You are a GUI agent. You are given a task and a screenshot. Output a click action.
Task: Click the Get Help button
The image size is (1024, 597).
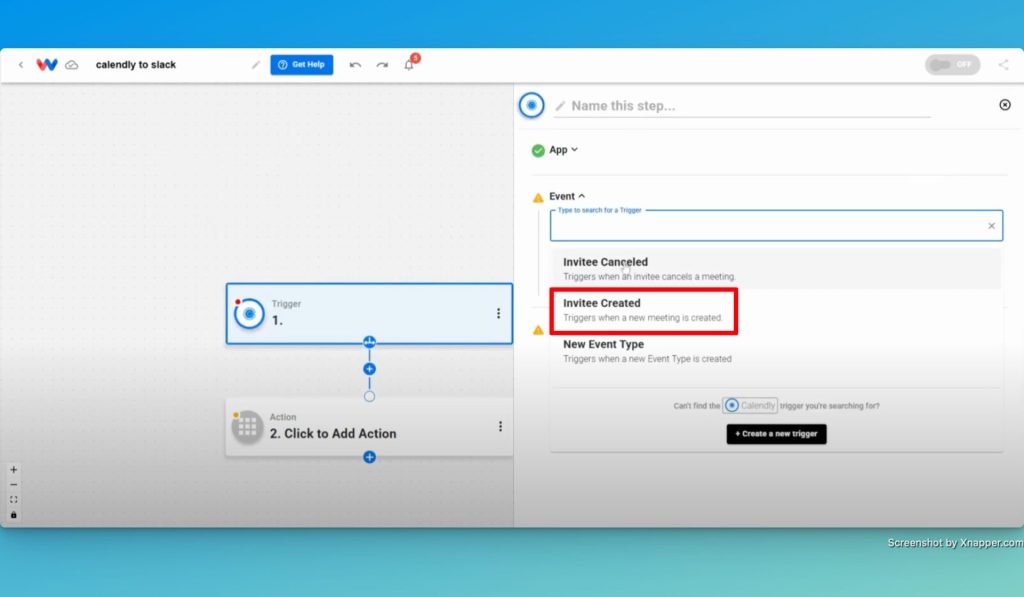coord(302,65)
